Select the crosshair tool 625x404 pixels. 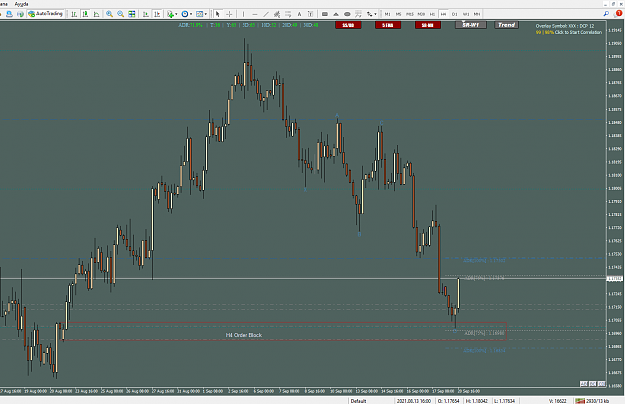point(229,14)
